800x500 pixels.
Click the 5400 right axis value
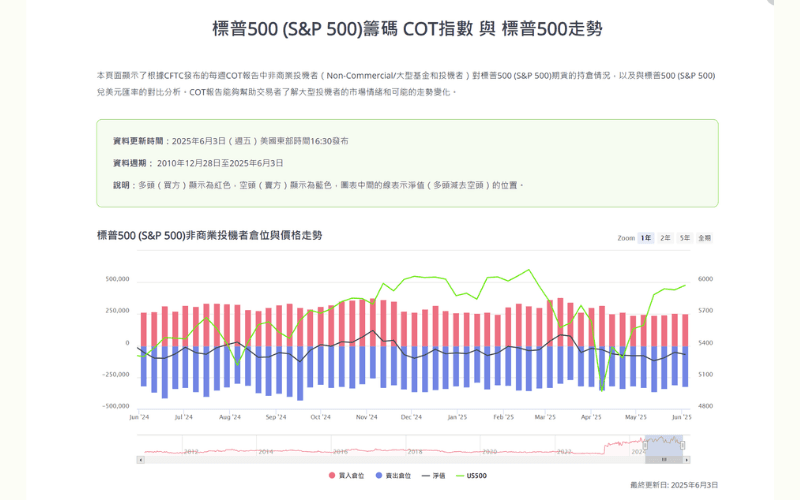coord(705,343)
